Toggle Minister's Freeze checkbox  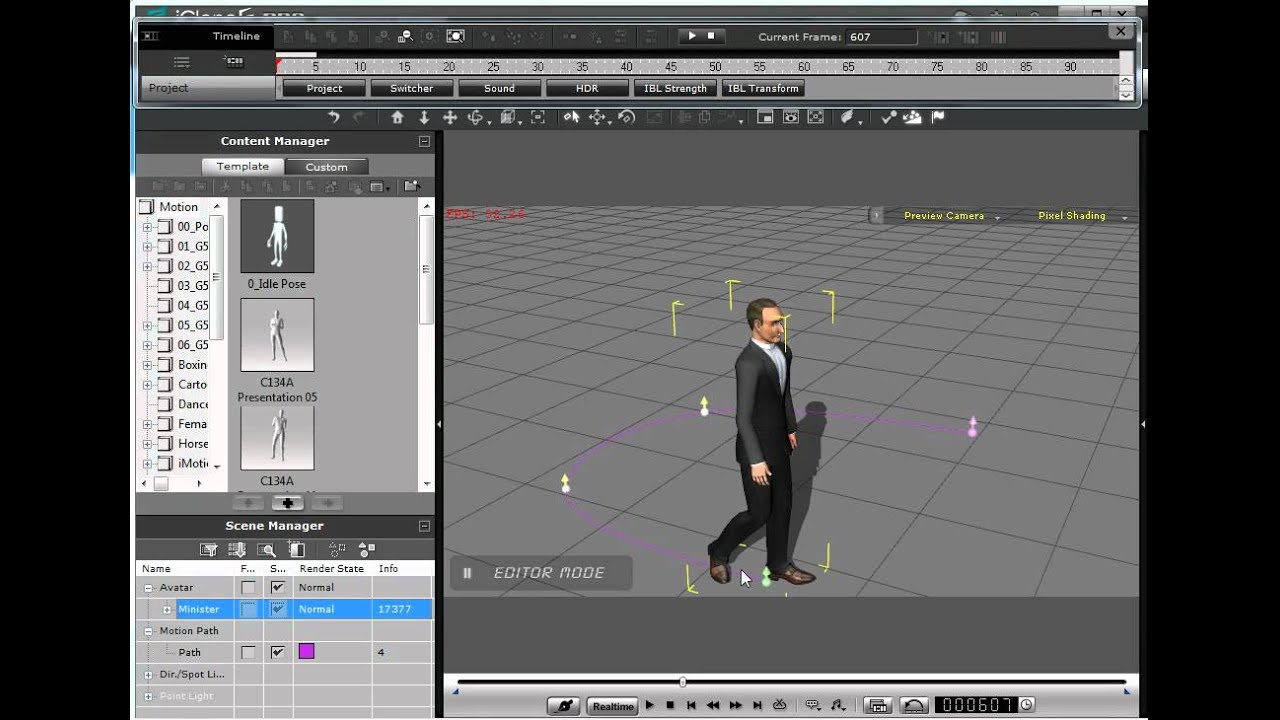coord(248,609)
